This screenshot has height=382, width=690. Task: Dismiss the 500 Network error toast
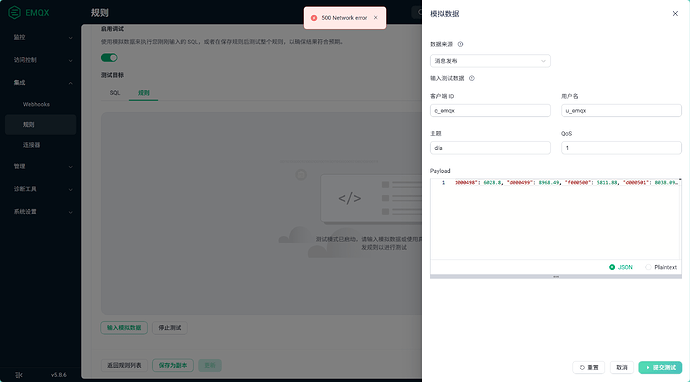coord(375,18)
